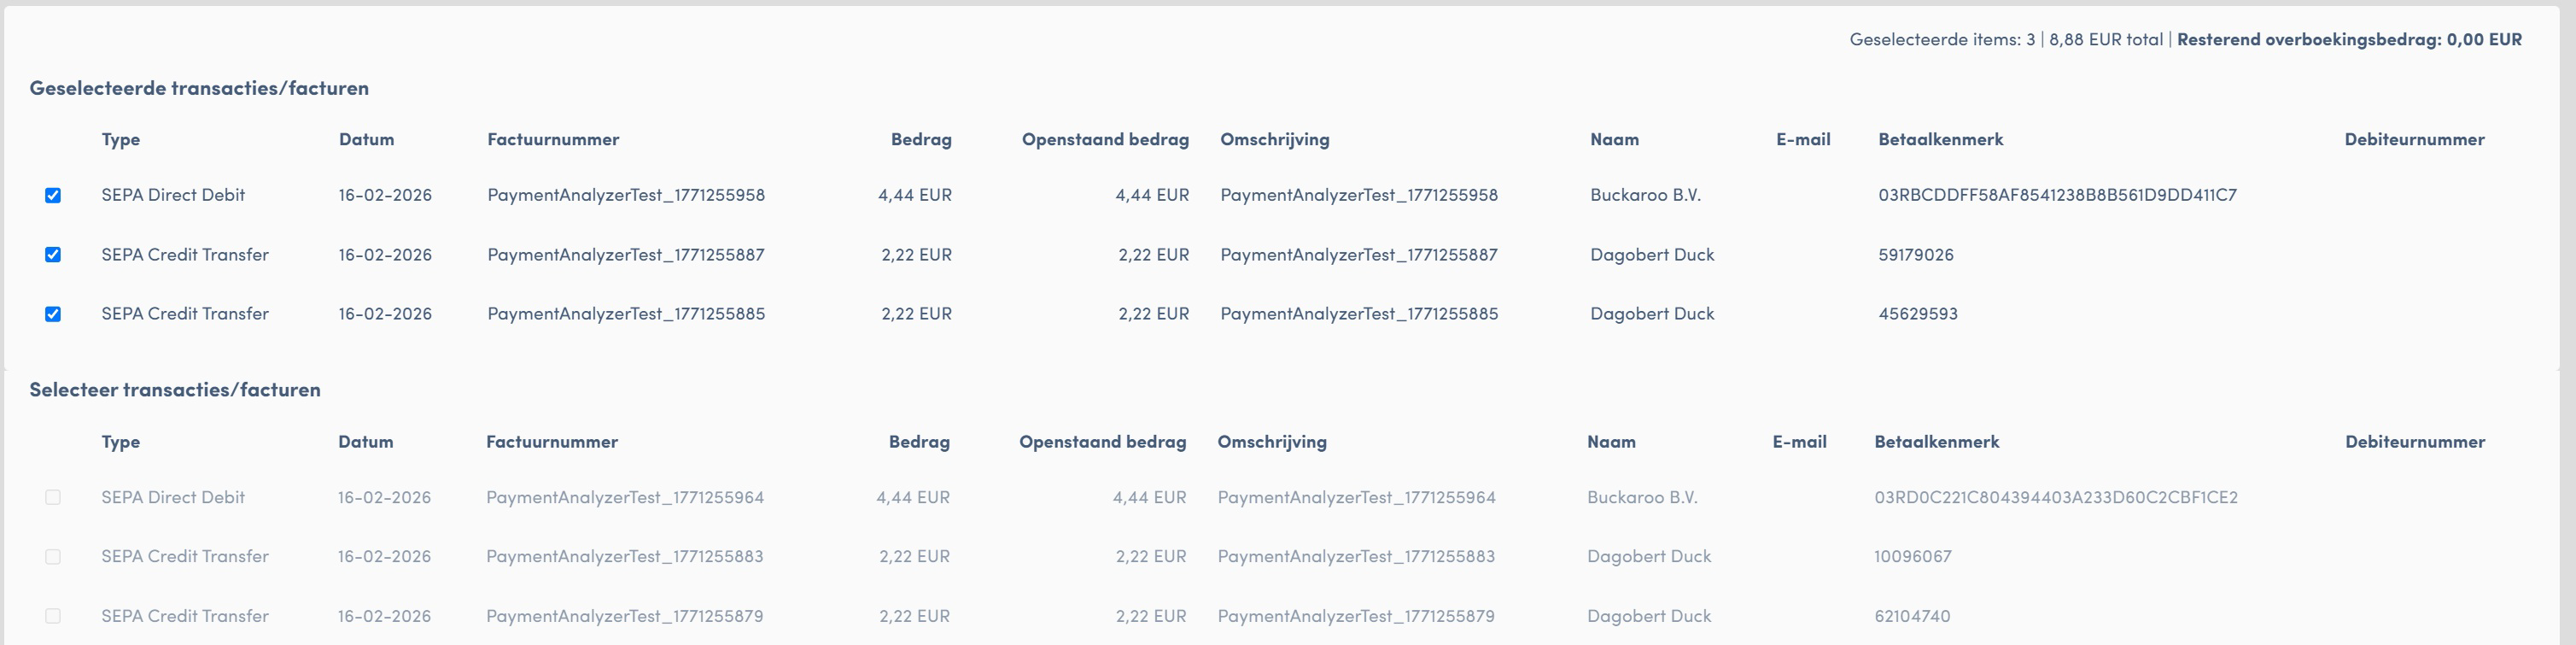Click invoice number PaymentAnalyzerTest_1771255958 in Factuurnummer column
Viewport: 2576px width, 645px height.
coord(626,195)
